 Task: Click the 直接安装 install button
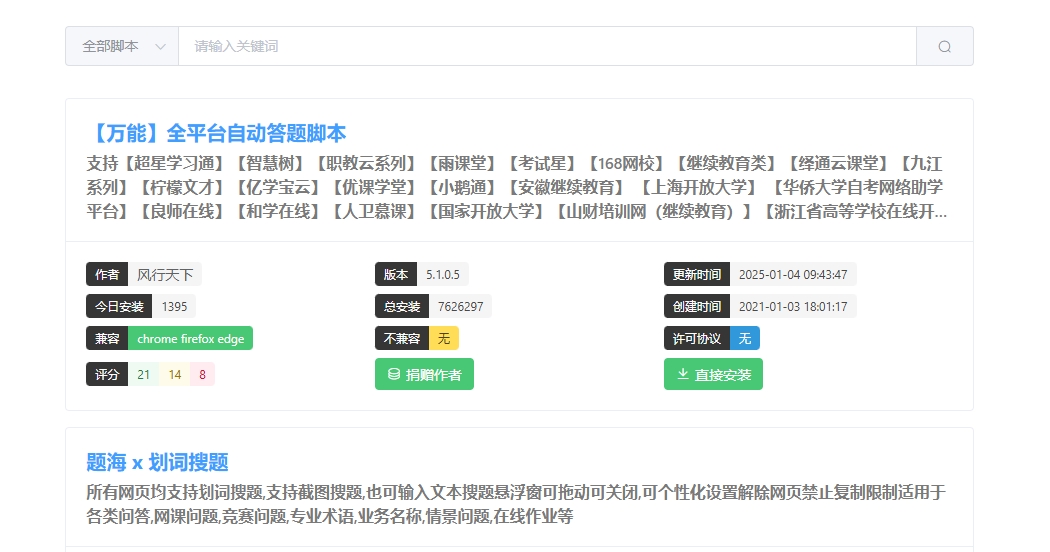tap(713, 374)
